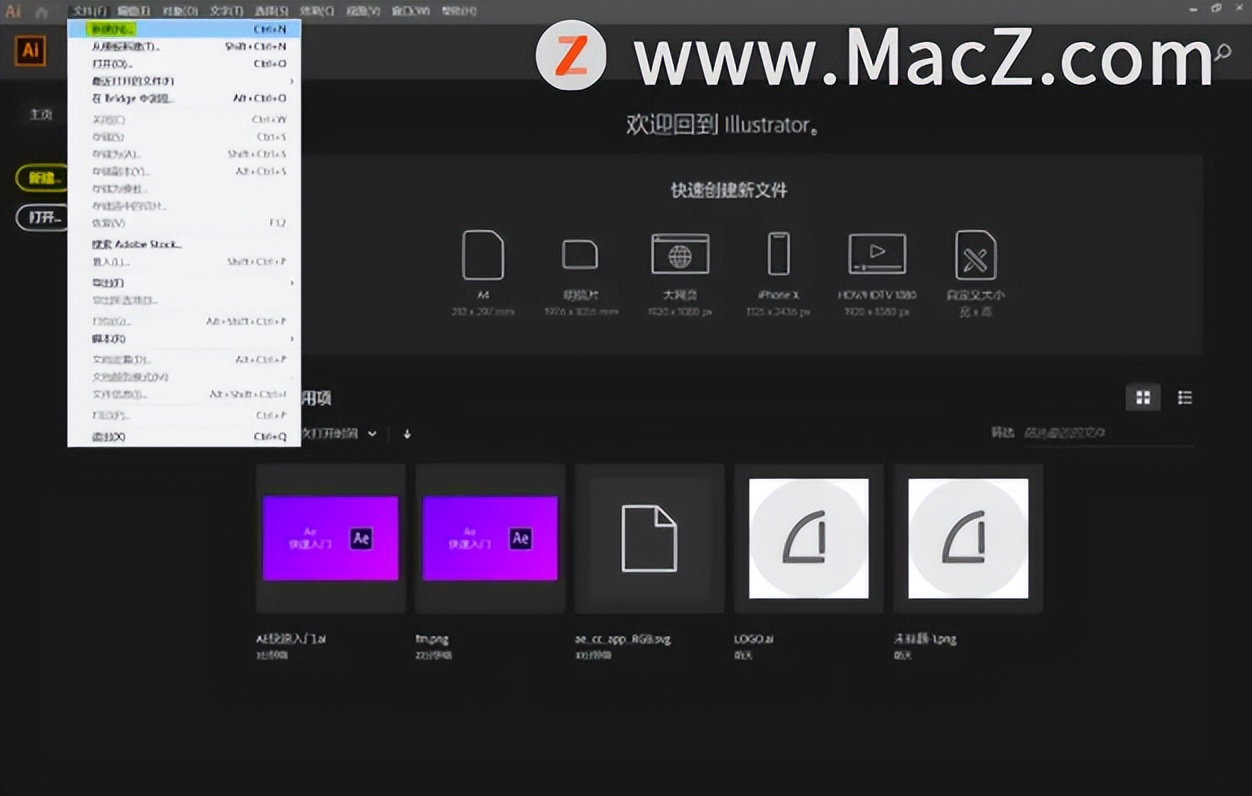Click the 新建 button in sidebar
Screen dimensions: 1252x796
point(41,177)
